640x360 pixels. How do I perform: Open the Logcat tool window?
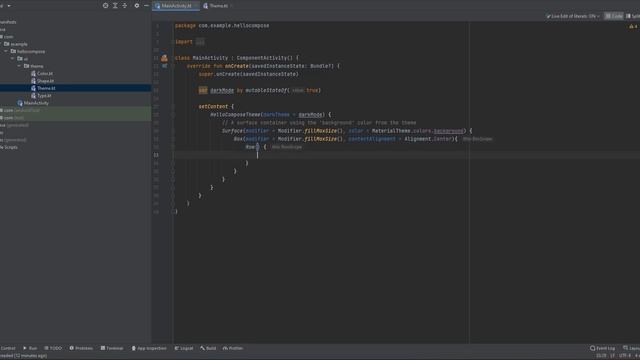click(x=184, y=348)
